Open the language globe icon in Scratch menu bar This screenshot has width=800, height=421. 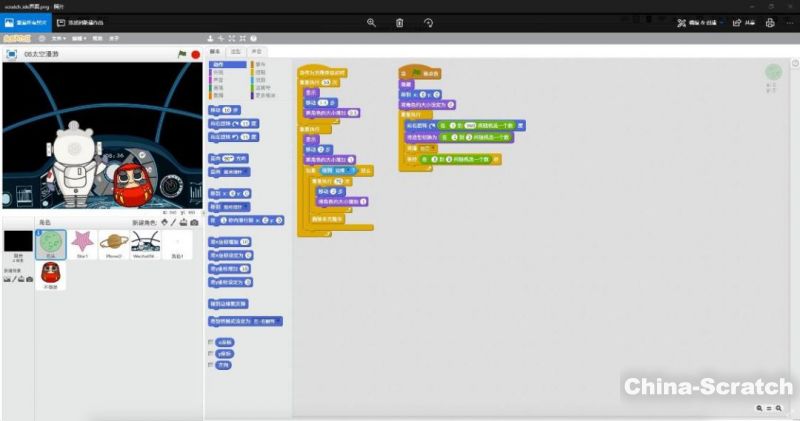[42, 38]
